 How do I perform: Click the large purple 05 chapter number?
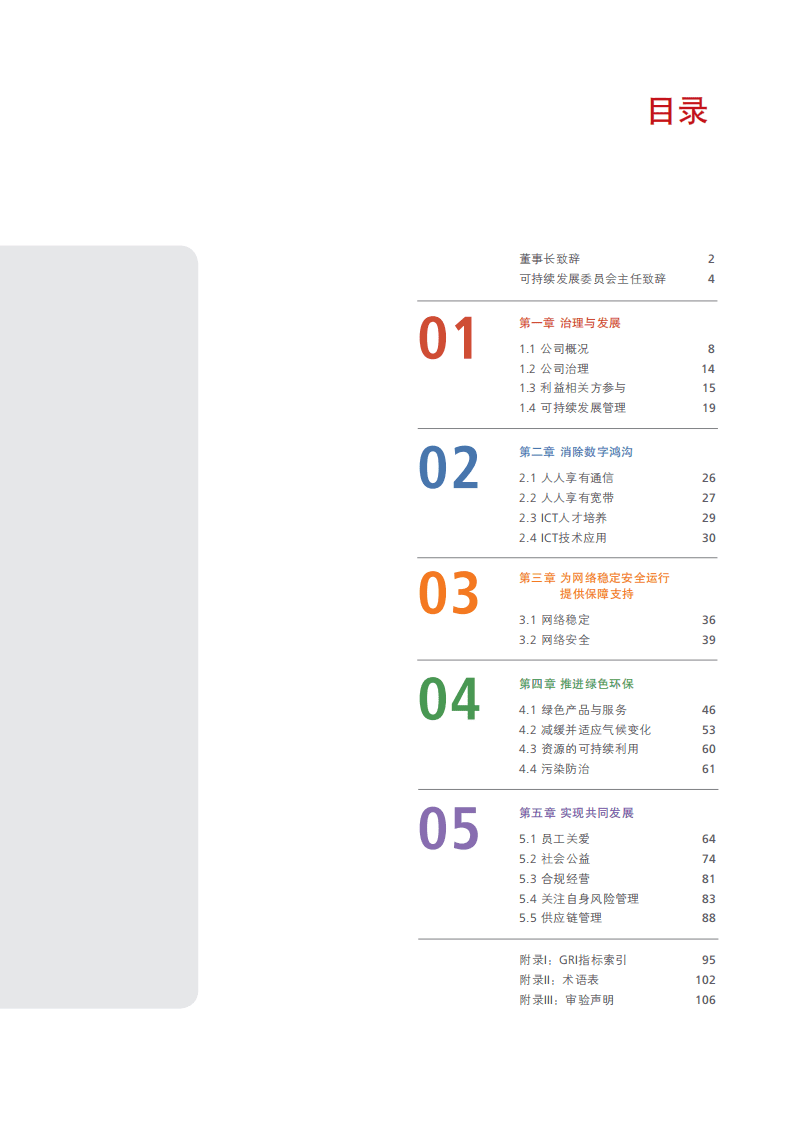point(449,828)
